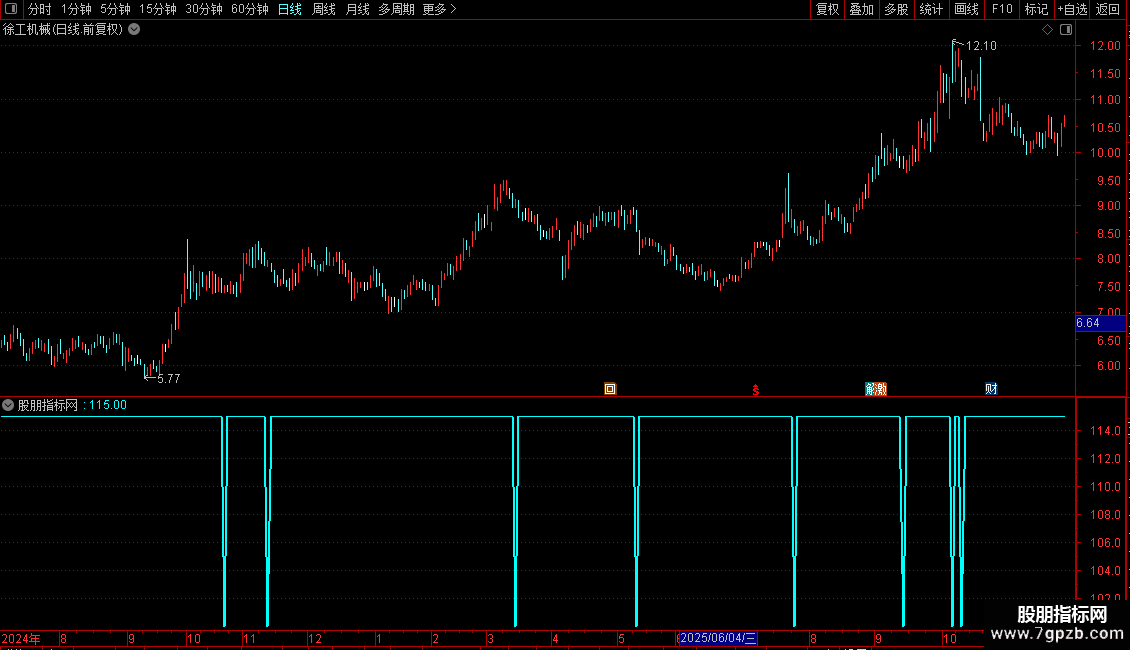Click the 返回 button
This screenshot has width=1130, height=650.
click(1108, 9)
